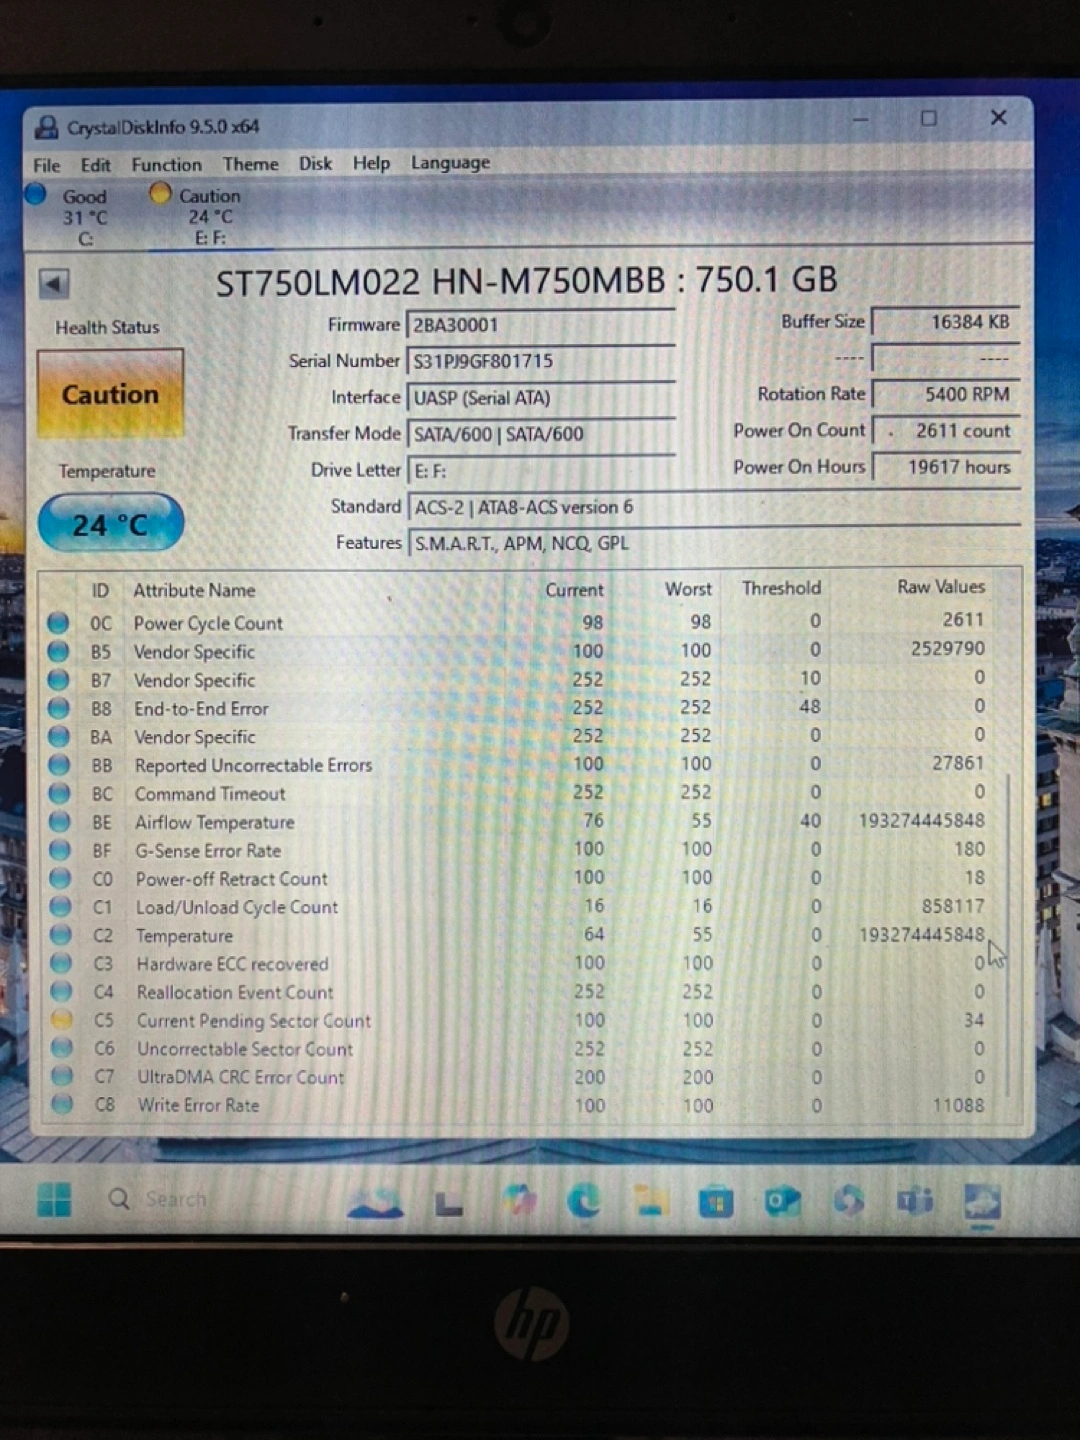The height and width of the screenshot is (1440, 1080).
Task: Open the Language menu
Action: pos(451,163)
